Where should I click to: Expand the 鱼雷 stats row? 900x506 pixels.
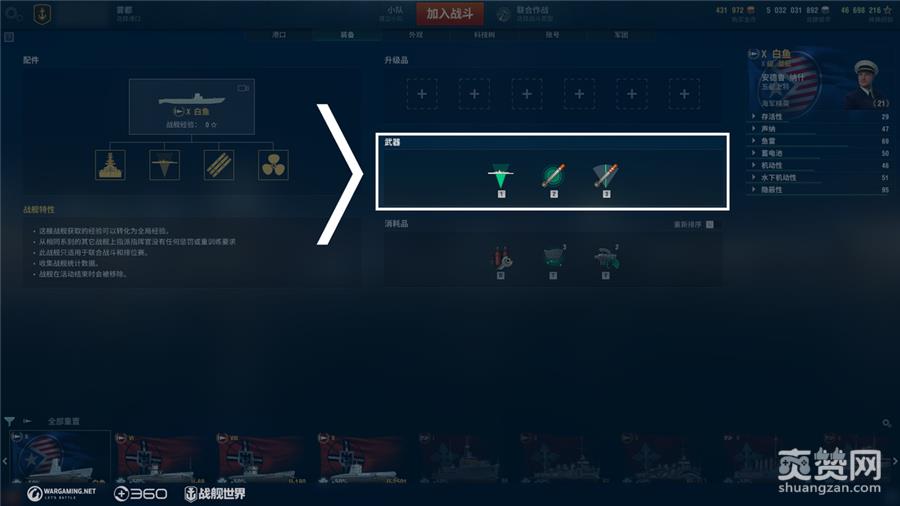820,141
